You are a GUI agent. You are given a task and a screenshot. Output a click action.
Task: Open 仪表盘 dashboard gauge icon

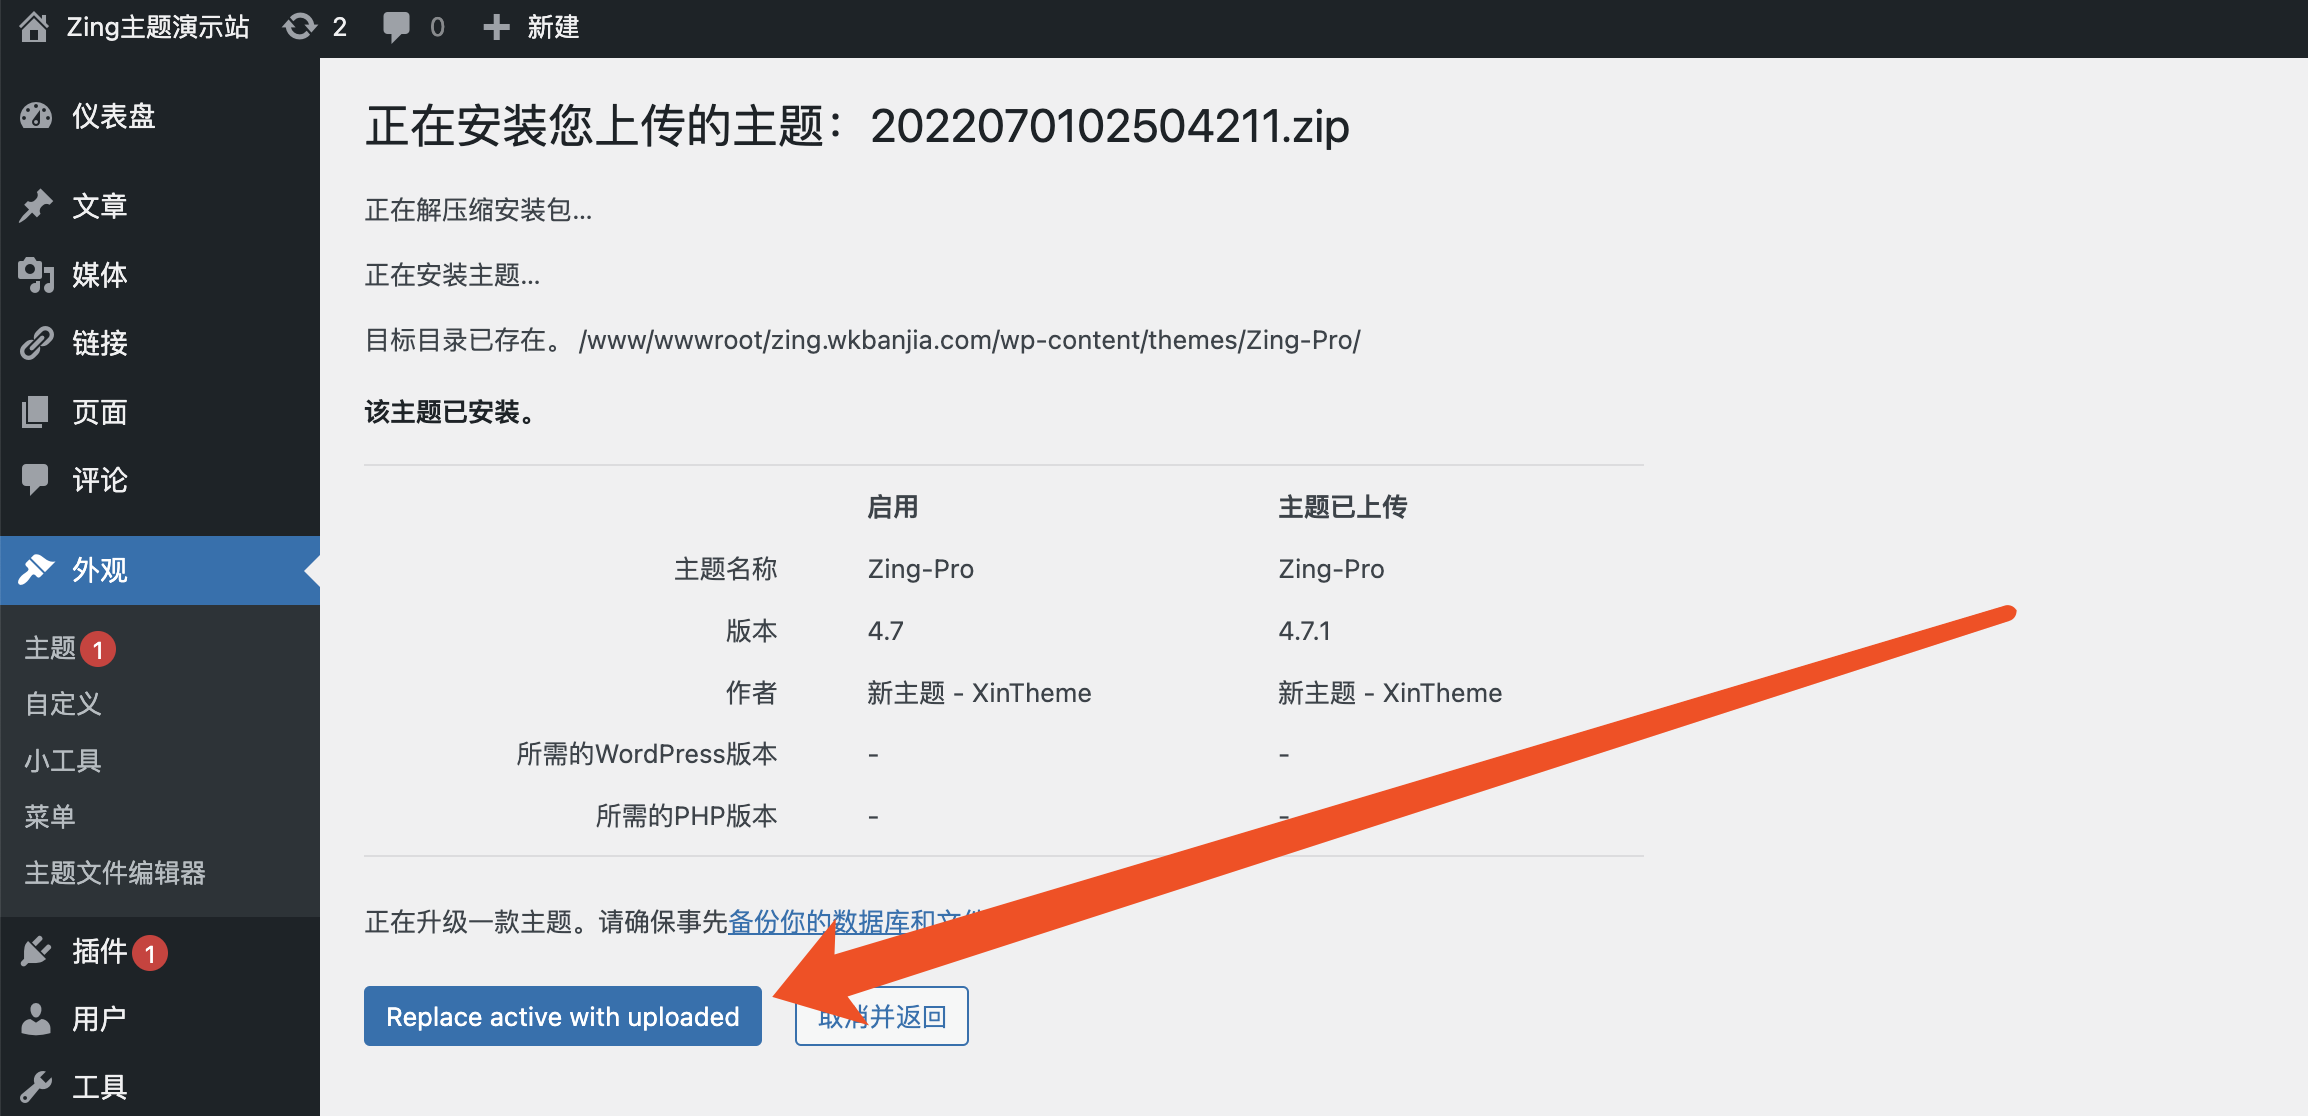(x=36, y=116)
